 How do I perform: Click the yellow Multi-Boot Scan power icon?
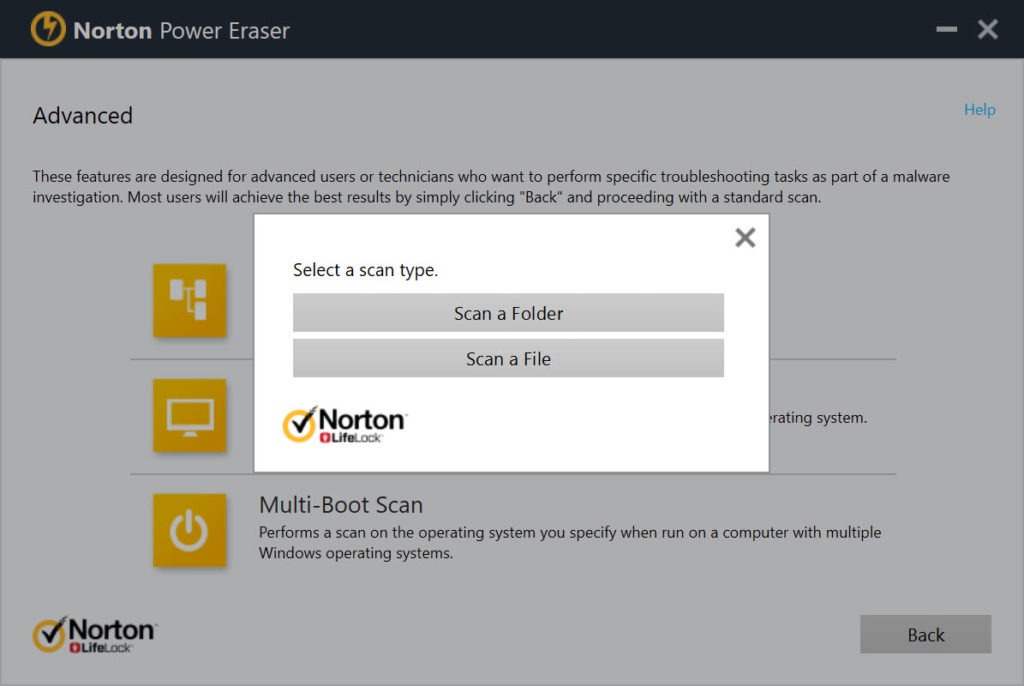pyautogui.click(x=189, y=530)
